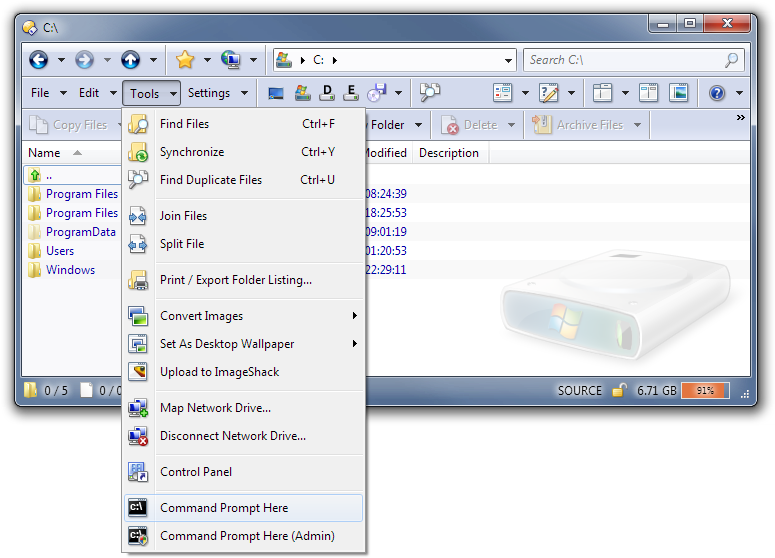Image resolution: width=775 pixels, height=558 pixels.
Task: Click the binoculars find icon in toolbar
Action: point(430,93)
